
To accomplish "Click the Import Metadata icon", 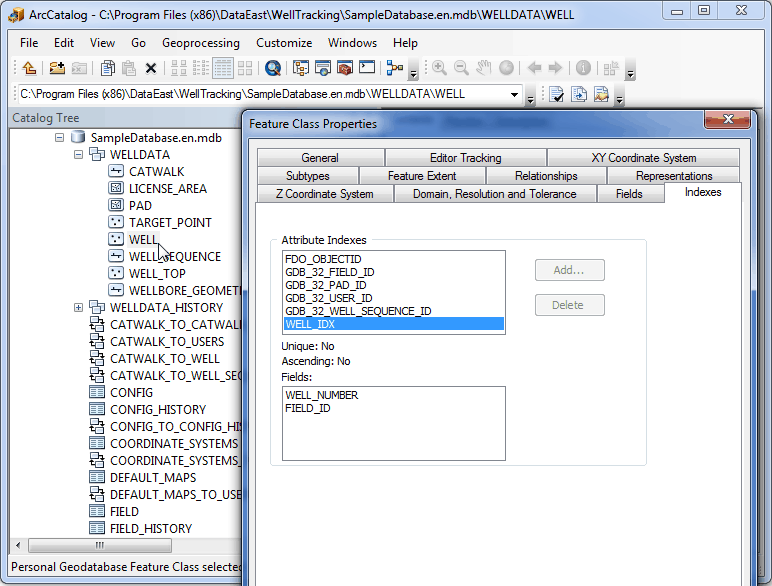I will tap(601, 94).
